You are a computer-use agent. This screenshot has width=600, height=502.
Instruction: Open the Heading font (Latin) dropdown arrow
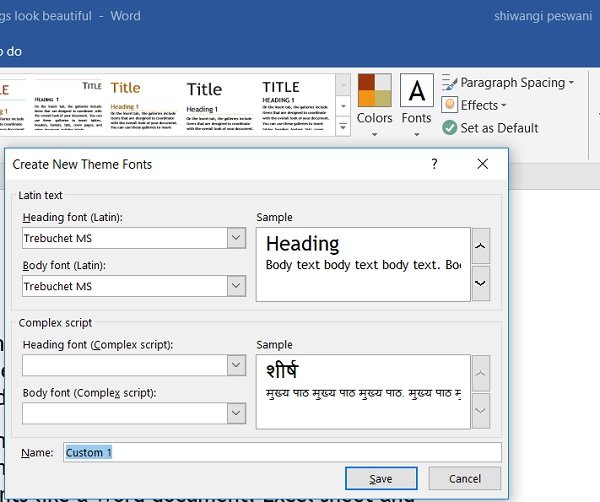click(x=236, y=238)
